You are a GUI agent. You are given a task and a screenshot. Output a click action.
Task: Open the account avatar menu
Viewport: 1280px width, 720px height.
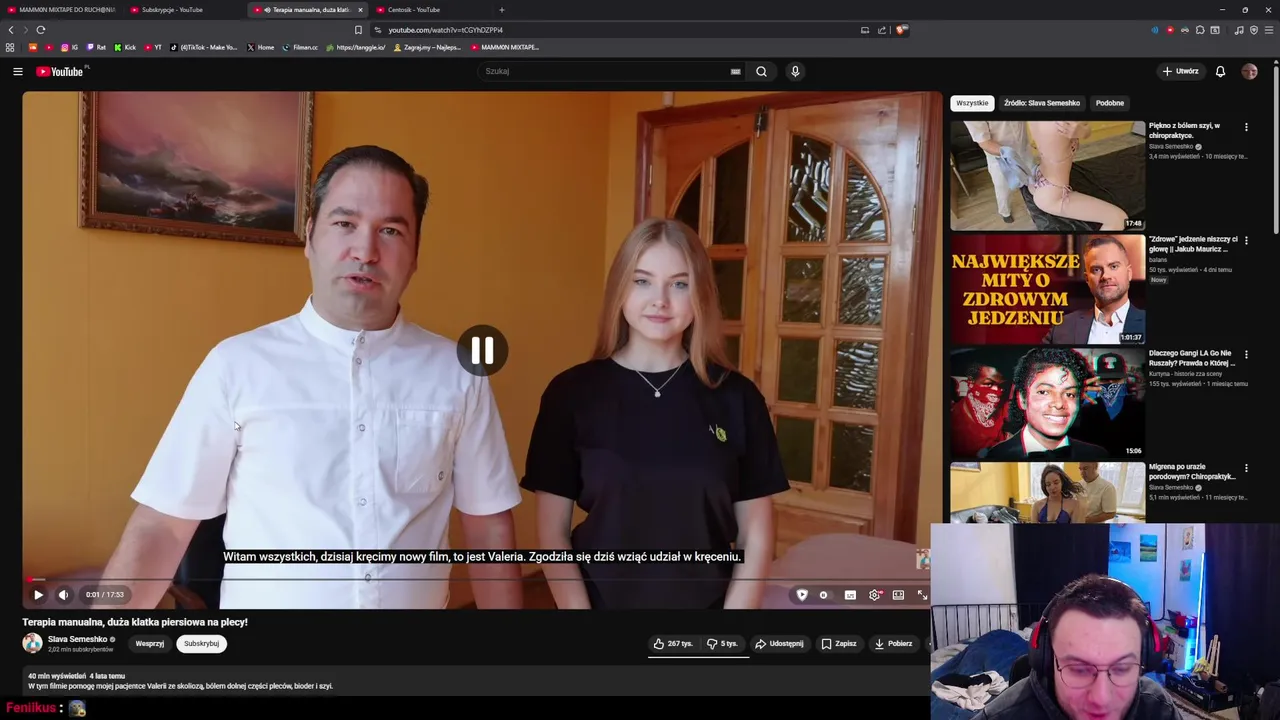pos(1249,71)
